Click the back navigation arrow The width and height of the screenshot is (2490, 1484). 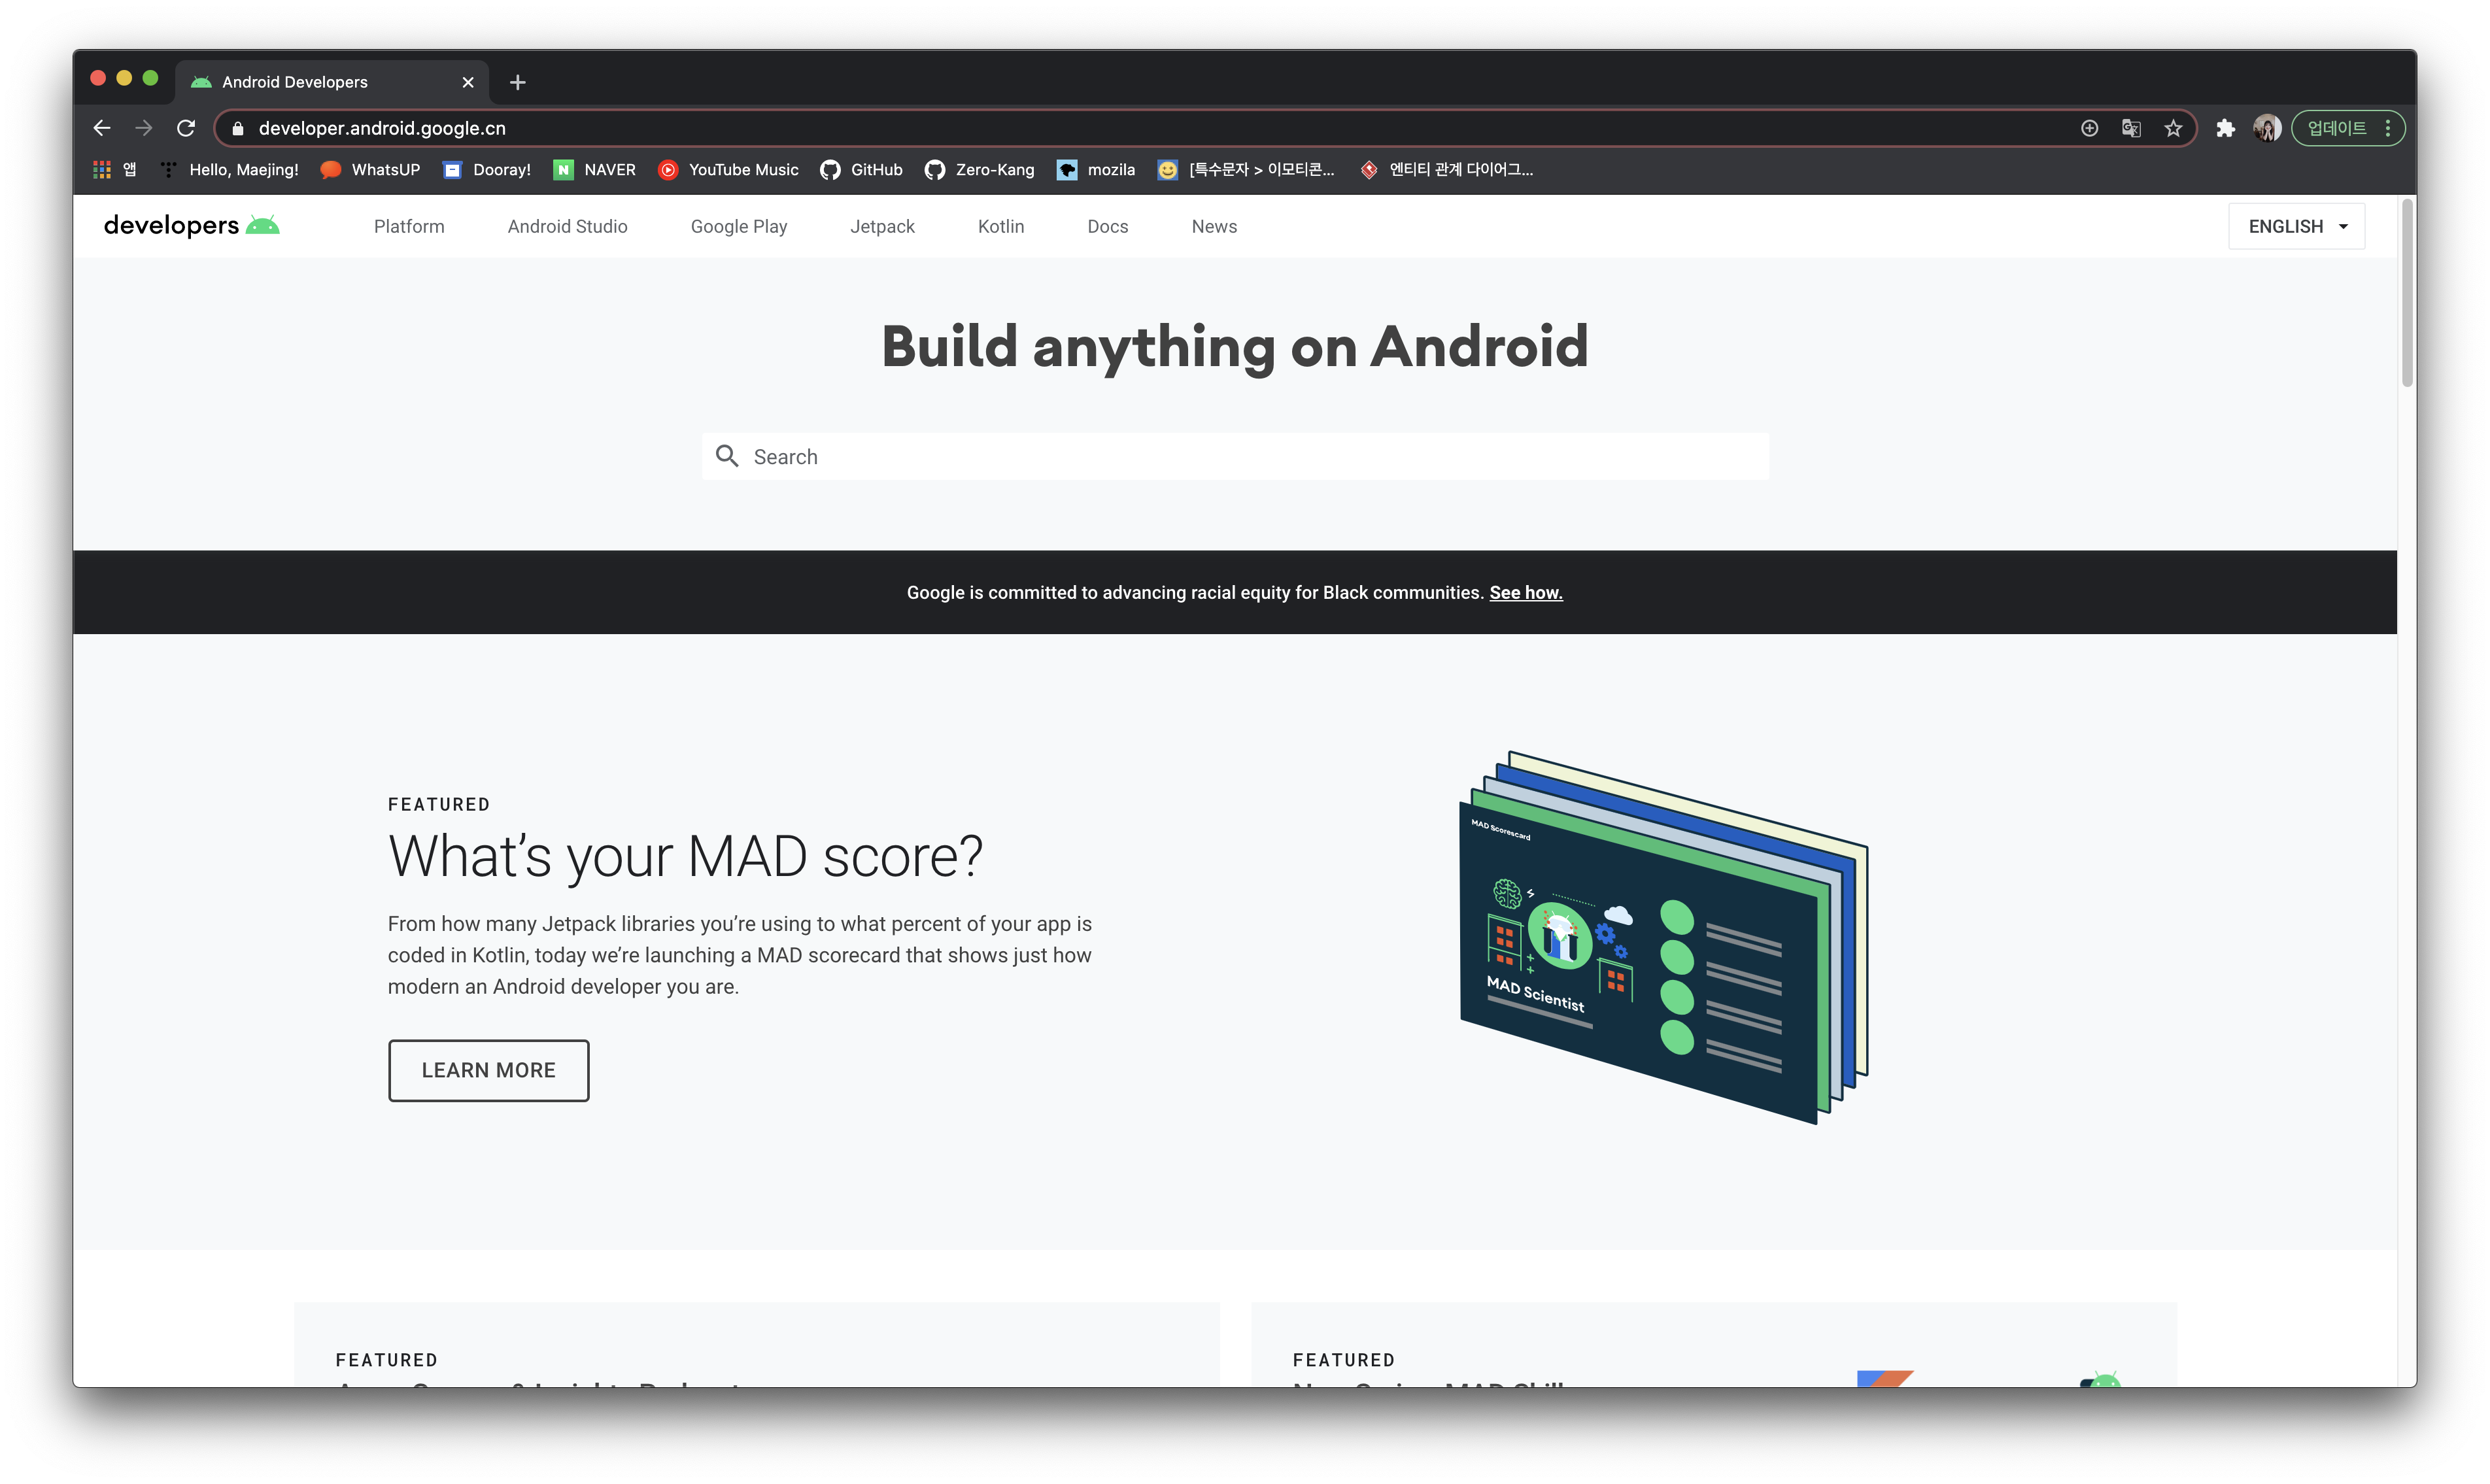point(101,128)
